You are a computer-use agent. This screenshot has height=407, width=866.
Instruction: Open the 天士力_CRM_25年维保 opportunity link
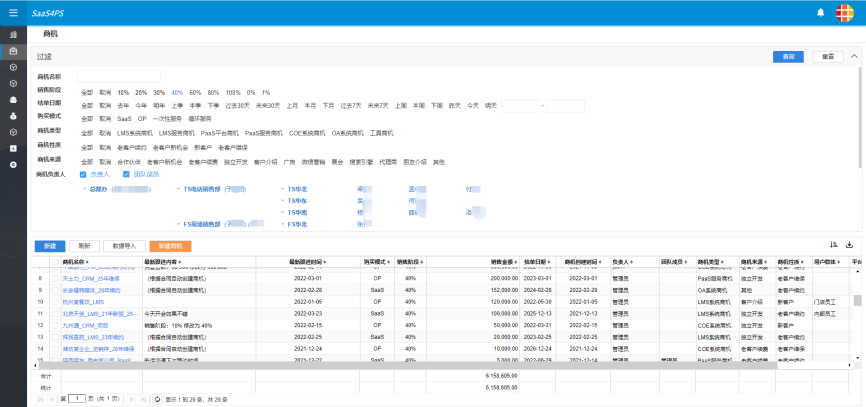[91, 278]
